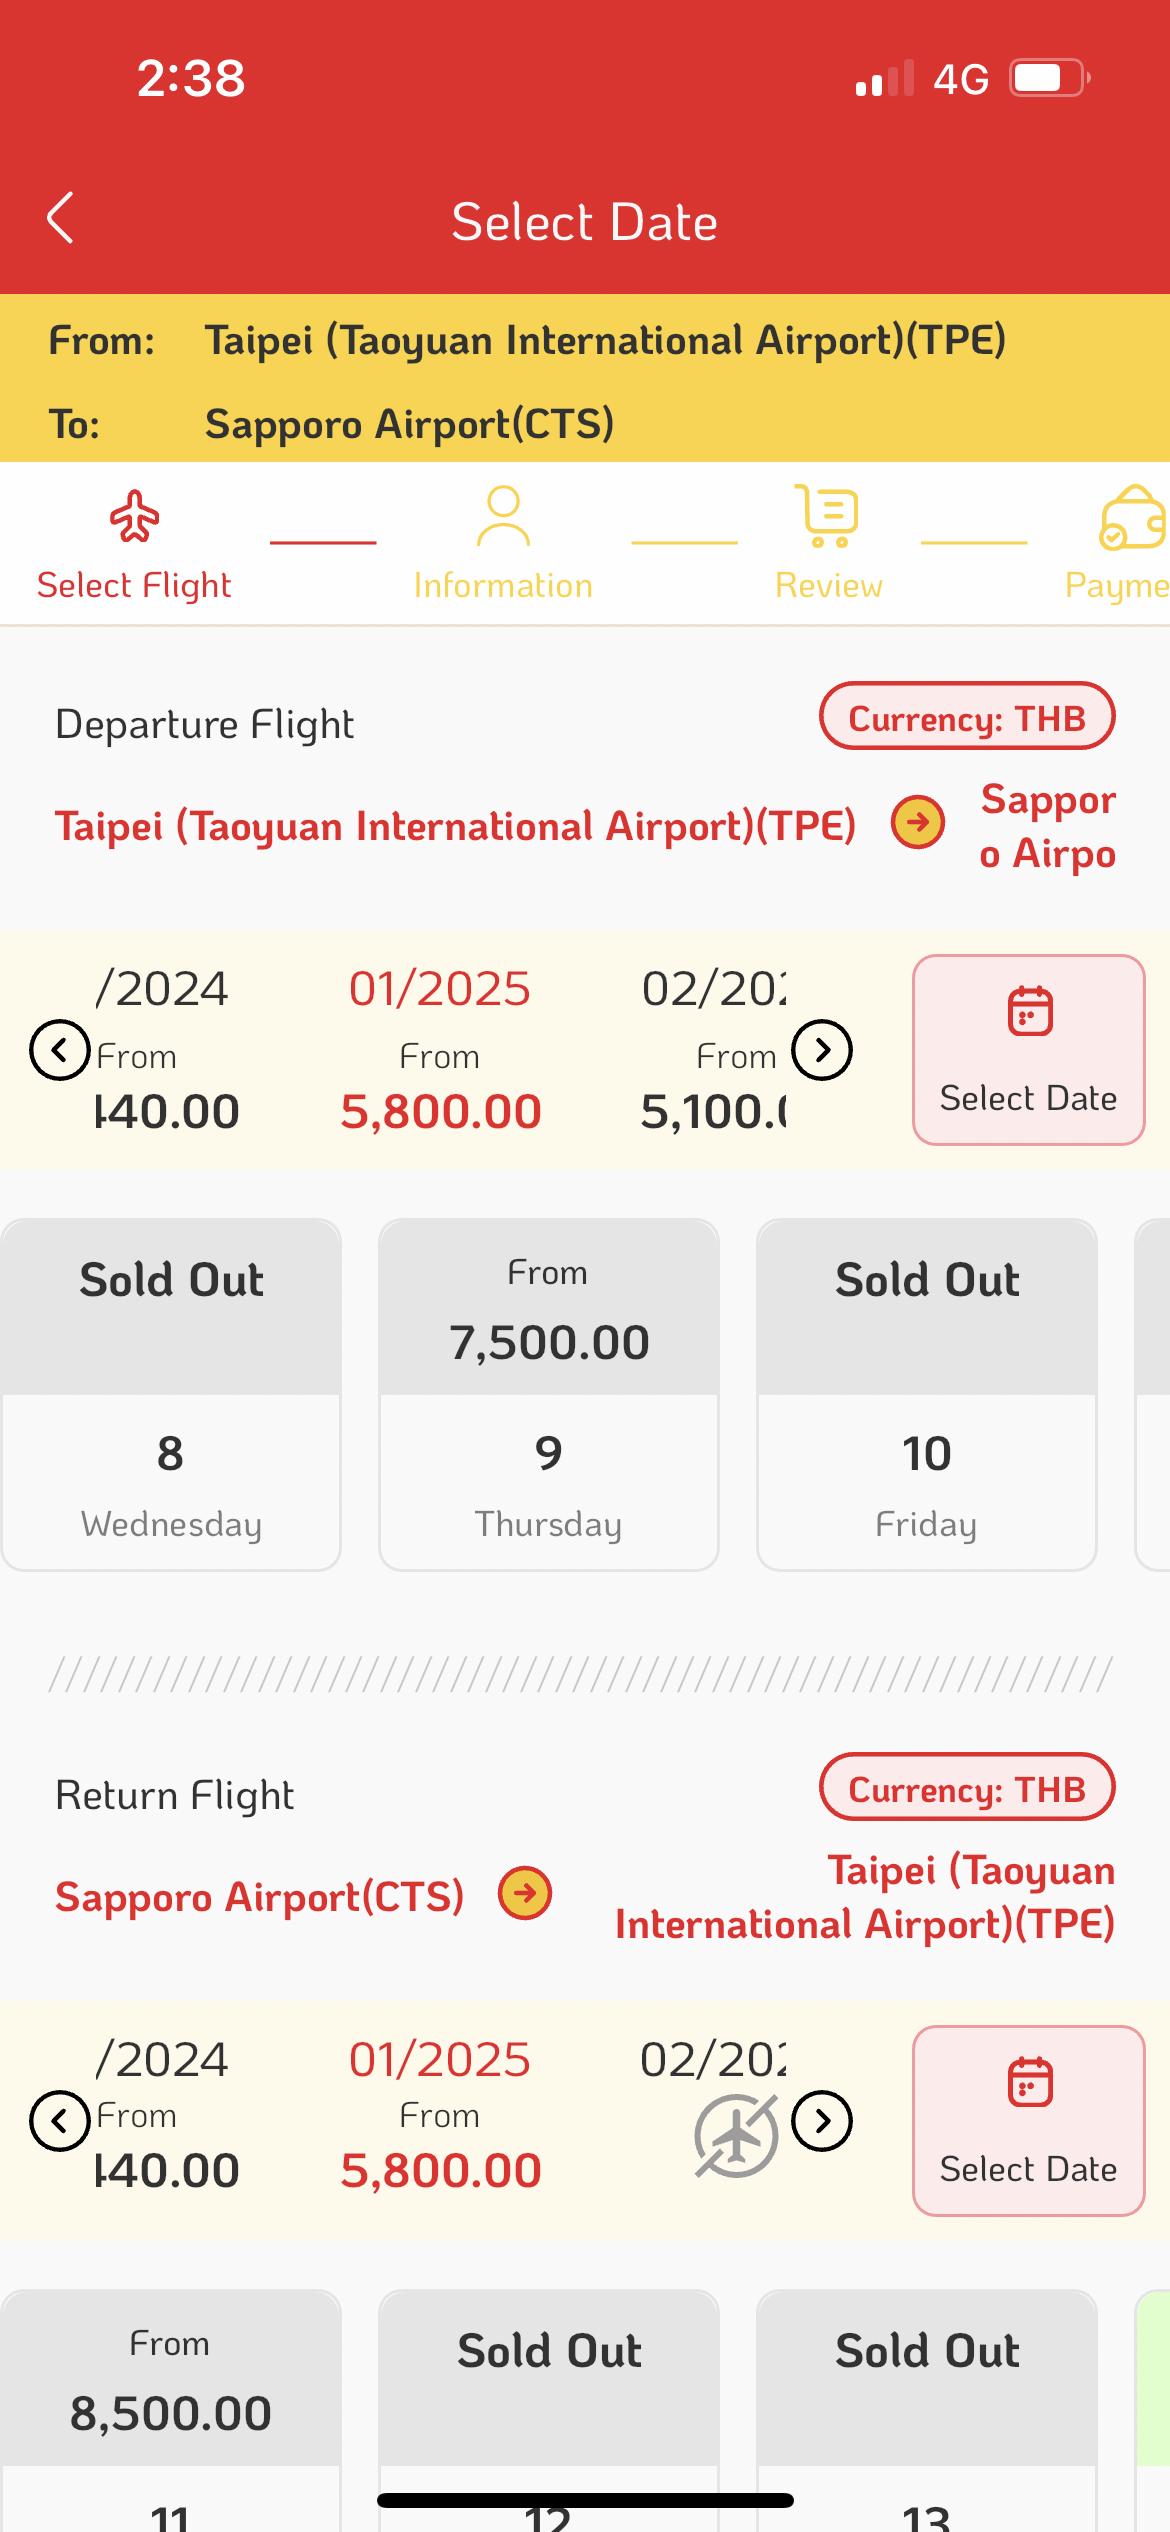
Task: Choose return date 11 priced 8,500.00
Action: click(170, 2410)
